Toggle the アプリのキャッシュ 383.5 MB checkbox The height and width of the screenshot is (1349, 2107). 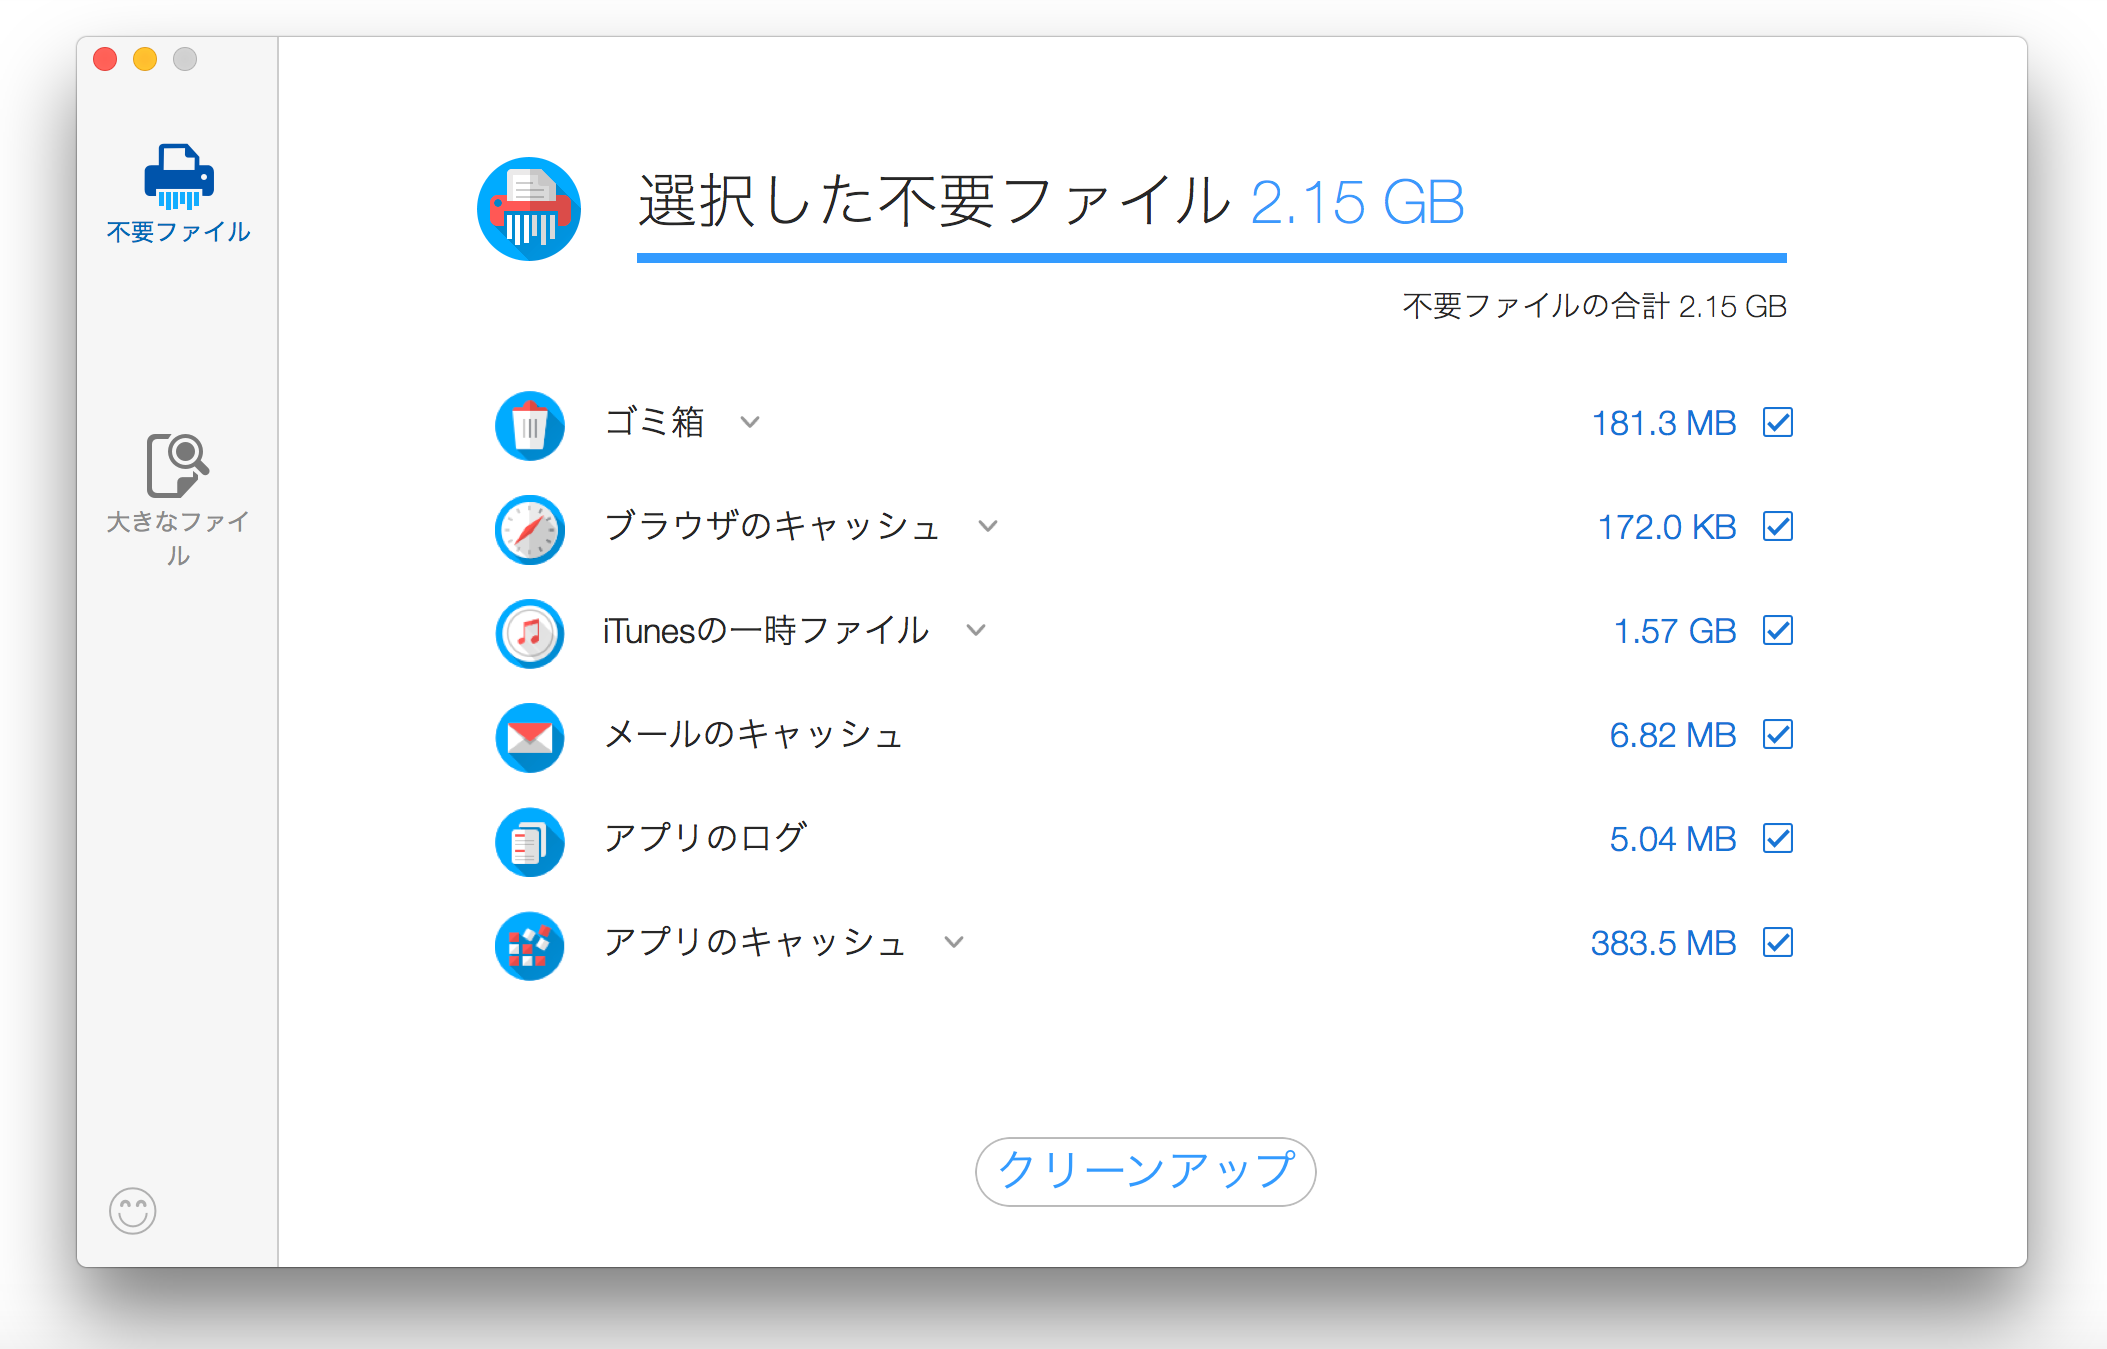[x=1777, y=942]
